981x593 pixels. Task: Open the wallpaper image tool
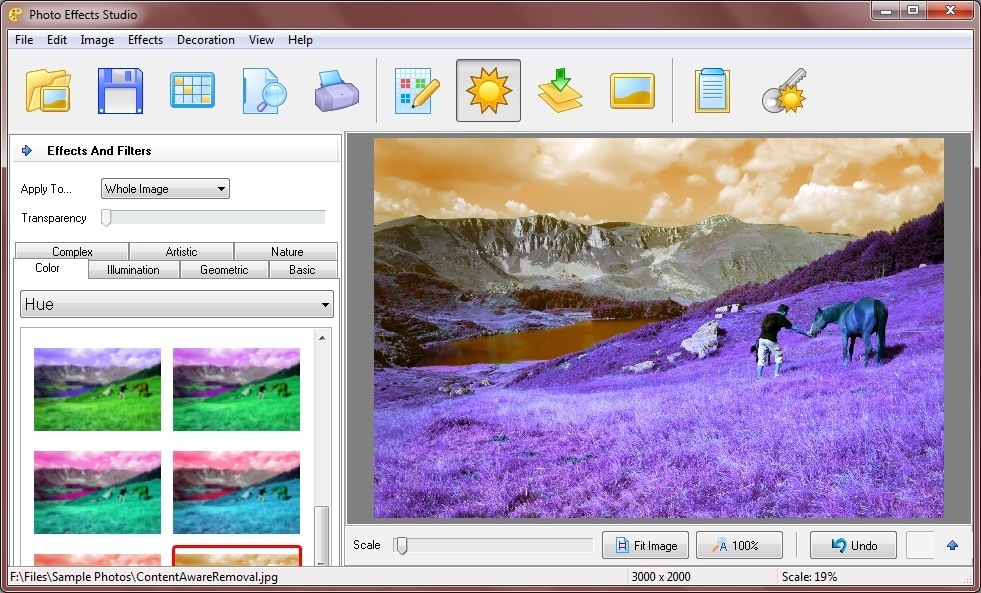pos(631,88)
